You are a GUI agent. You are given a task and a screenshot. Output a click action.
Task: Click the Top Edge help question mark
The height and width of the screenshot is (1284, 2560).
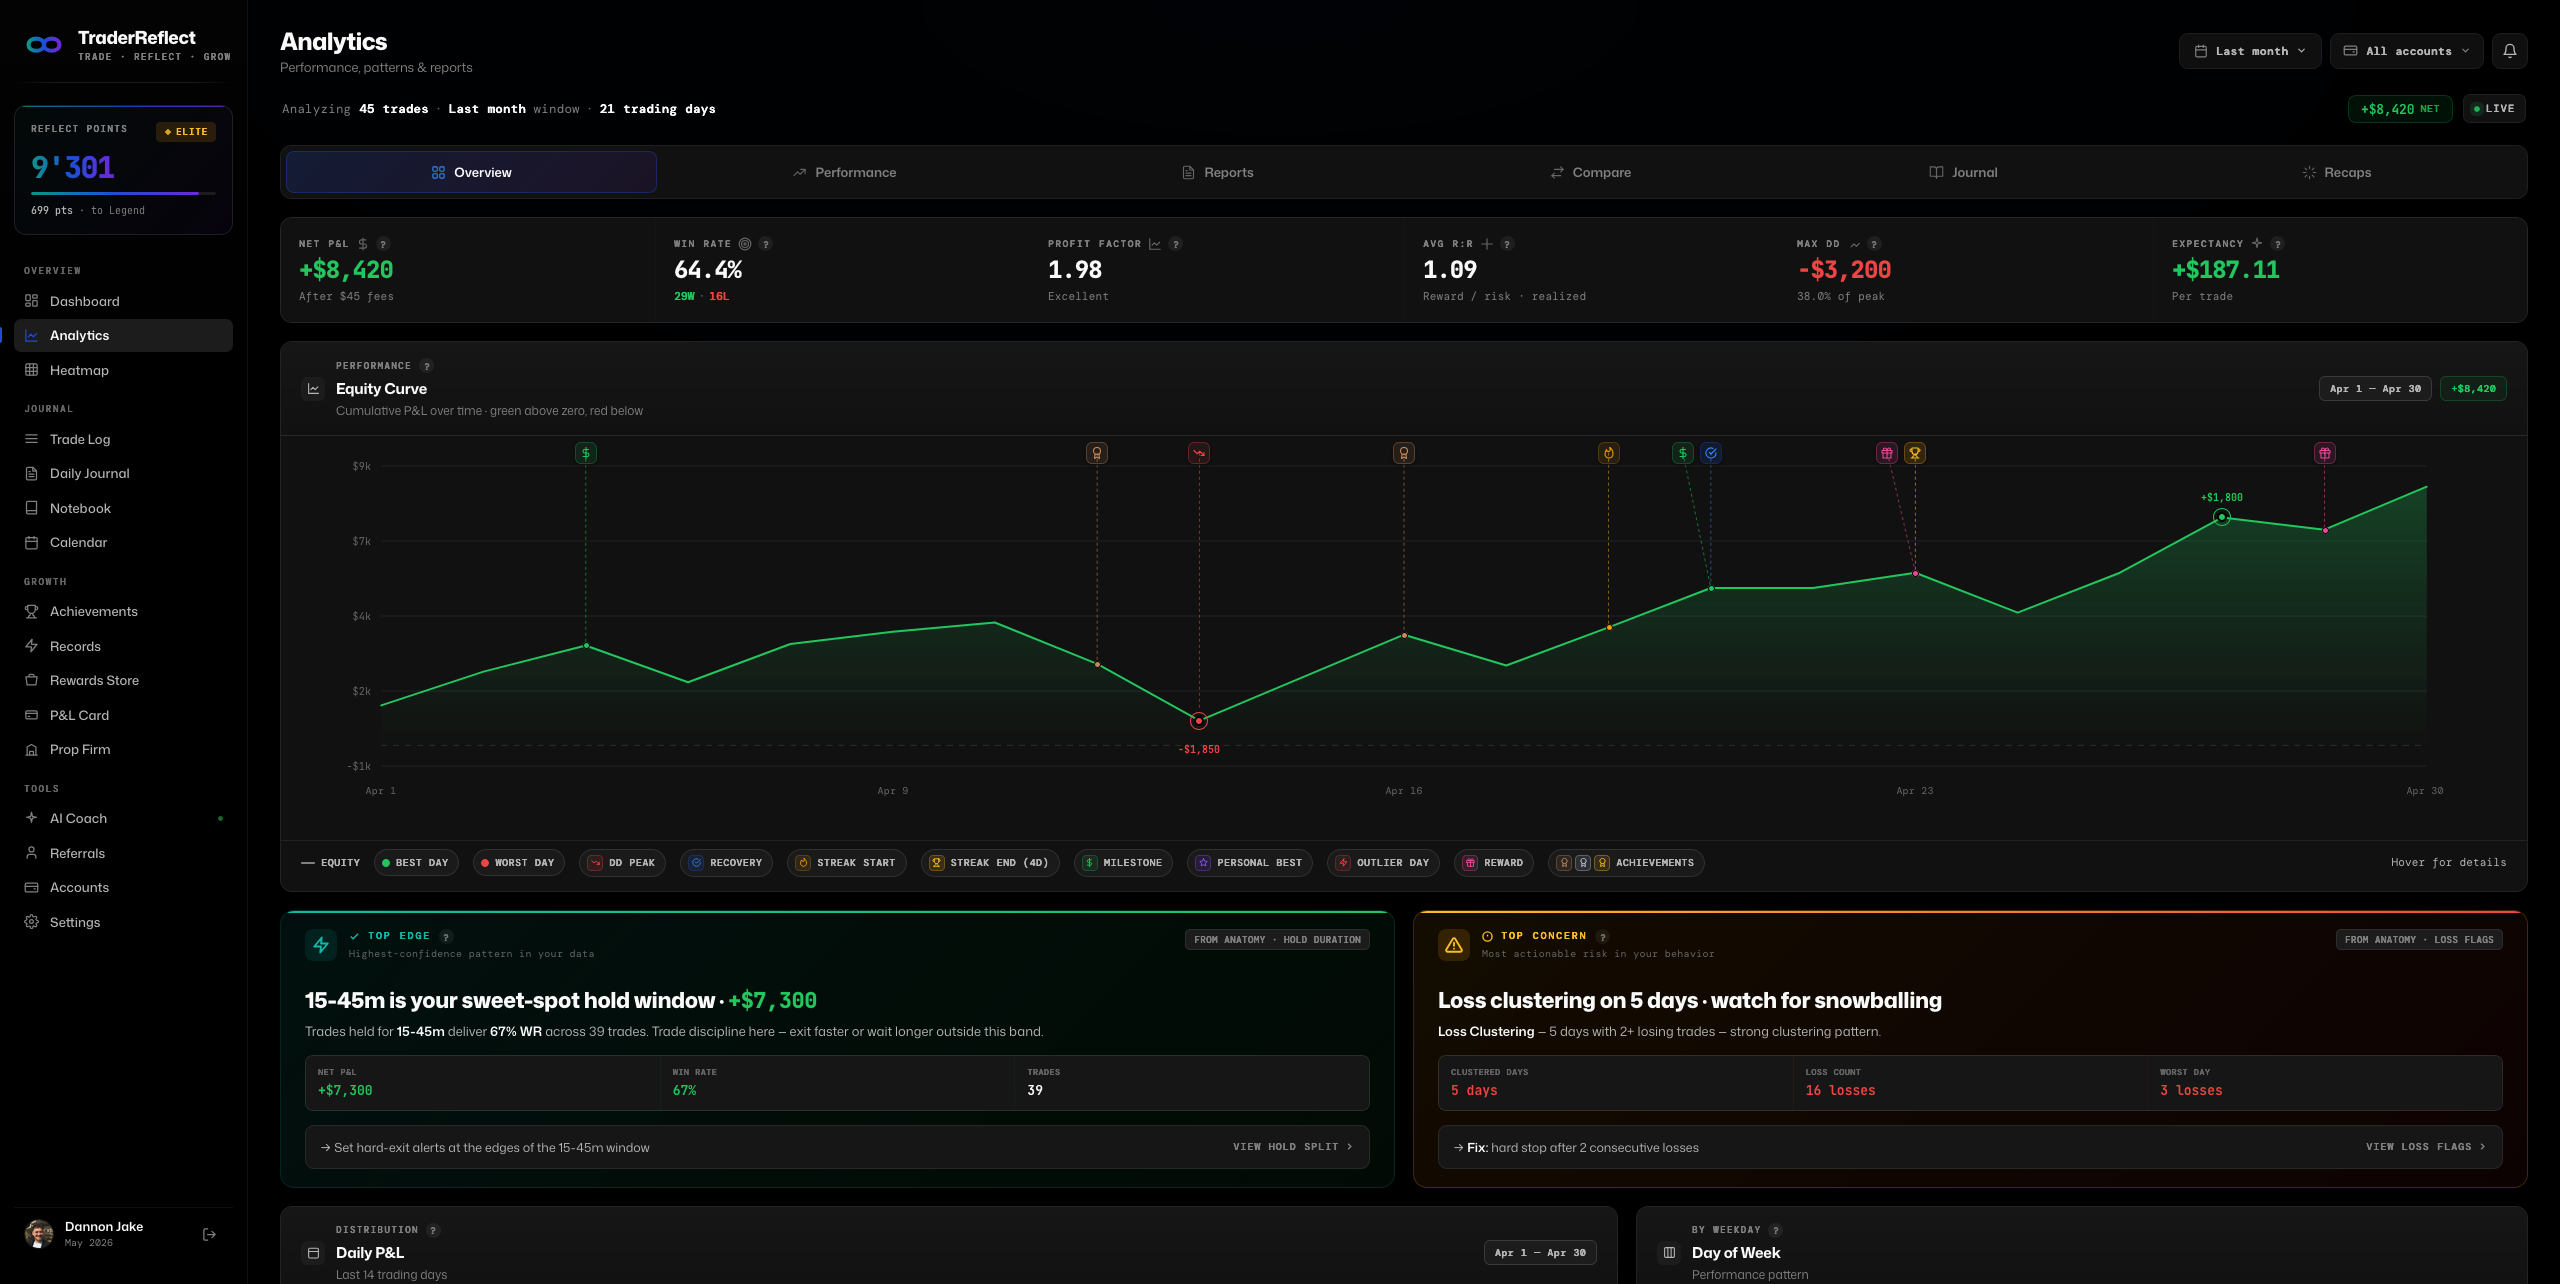pos(447,937)
